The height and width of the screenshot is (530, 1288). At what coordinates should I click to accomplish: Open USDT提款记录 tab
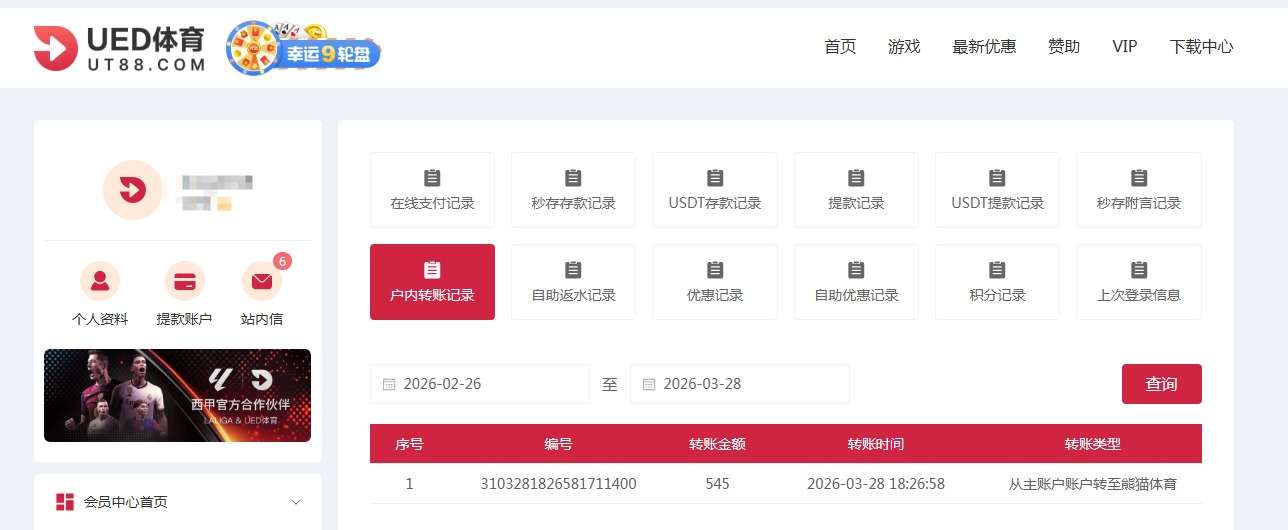[x=997, y=190]
